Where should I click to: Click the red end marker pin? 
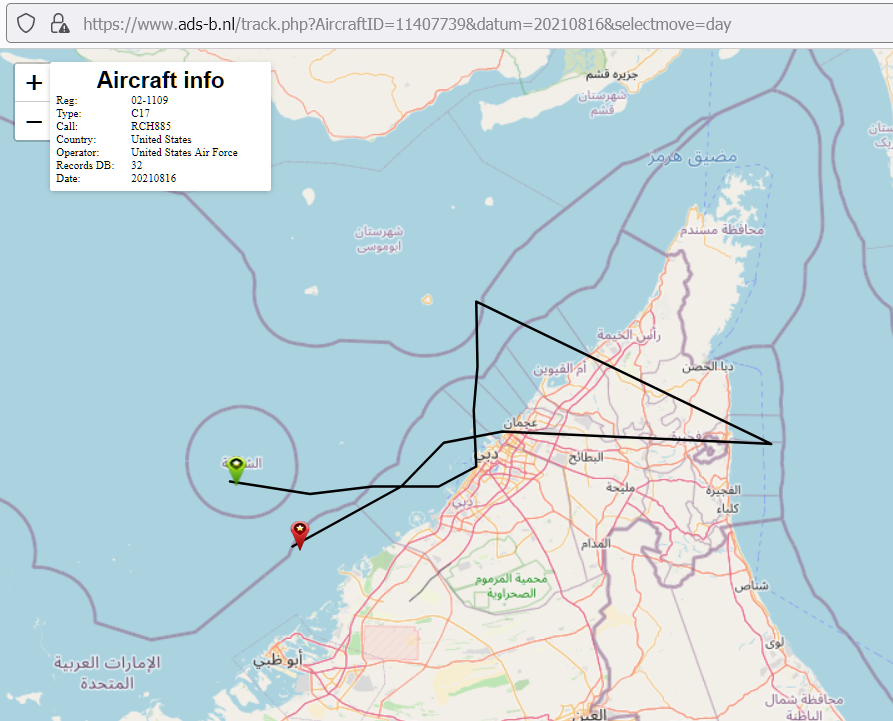pyautogui.click(x=300, y=535)
